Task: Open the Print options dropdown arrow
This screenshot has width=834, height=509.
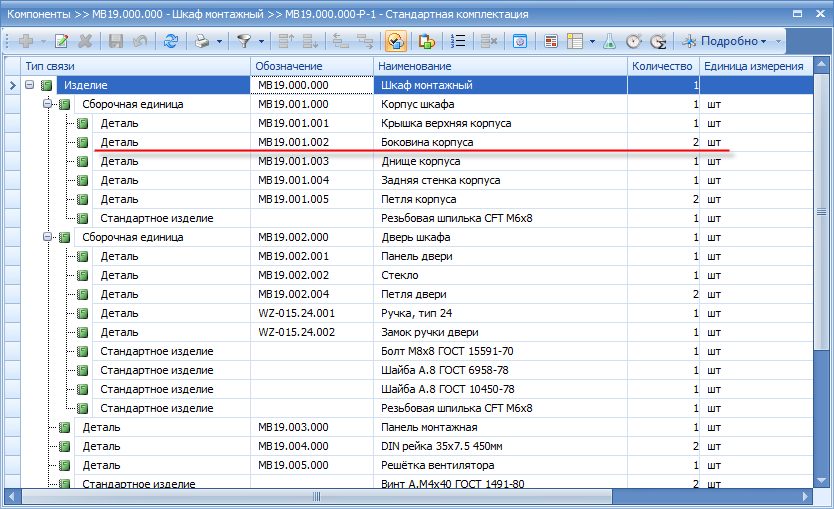Action: pos(219,41)
